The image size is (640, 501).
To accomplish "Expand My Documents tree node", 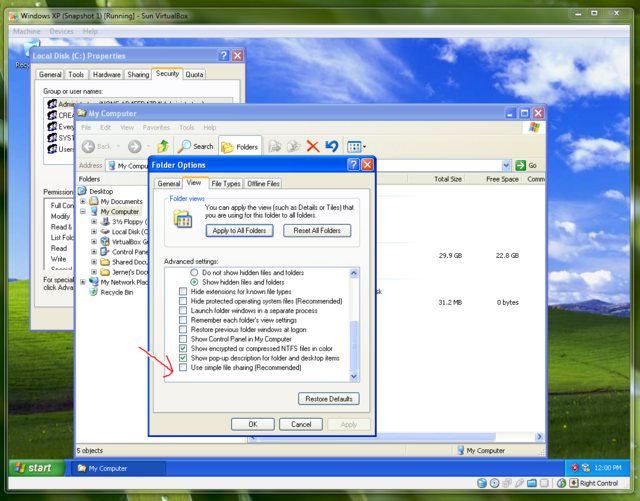I will pos(83,201).
